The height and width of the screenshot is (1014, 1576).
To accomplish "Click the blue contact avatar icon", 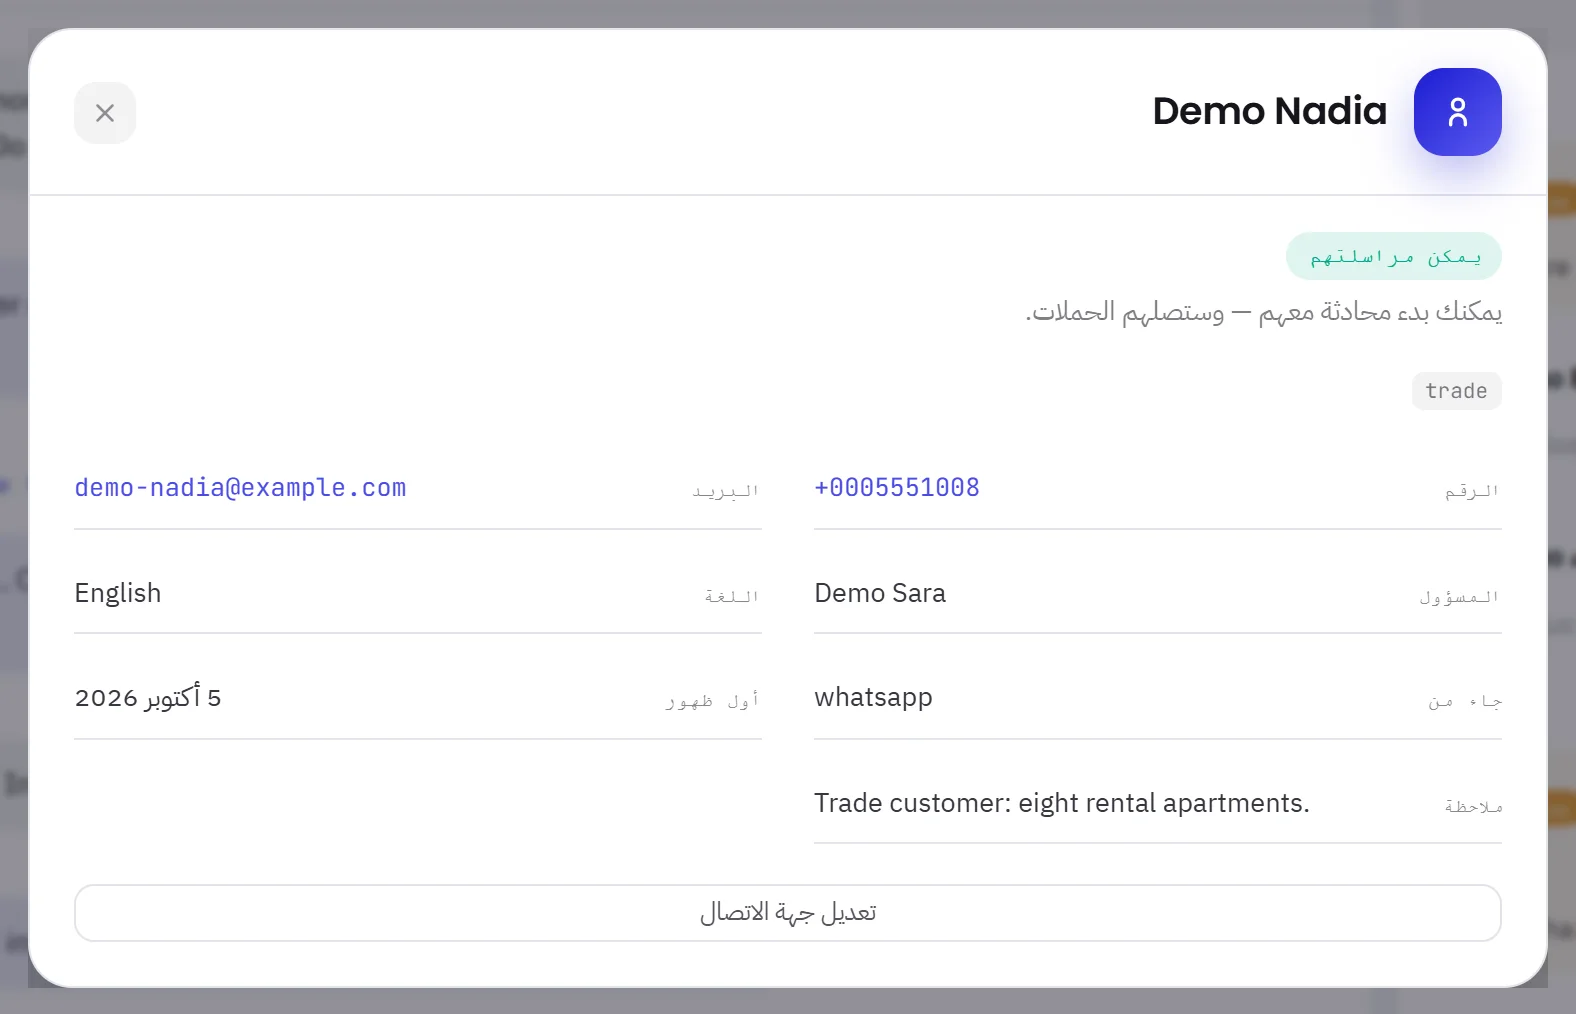I will coord(1457,112).
